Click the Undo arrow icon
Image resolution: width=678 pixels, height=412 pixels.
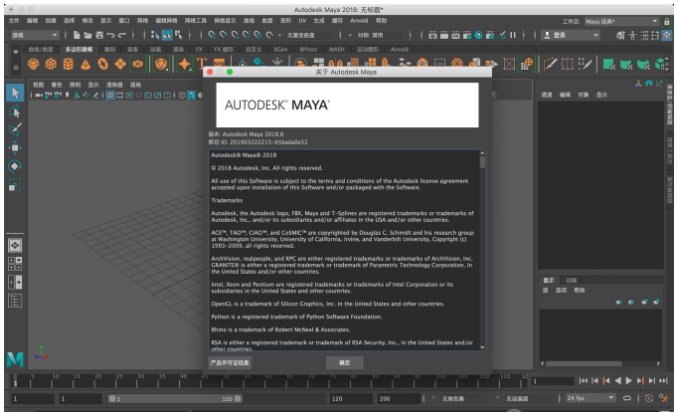click(x=111, y=35)
